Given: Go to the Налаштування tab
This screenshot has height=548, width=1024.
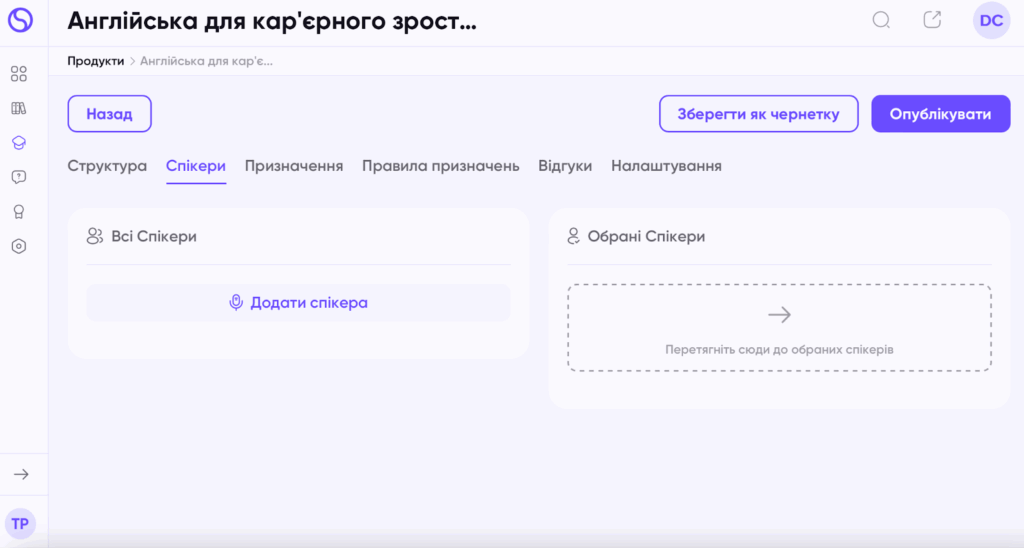Looking at the screenshot, I should pos(666,166).
